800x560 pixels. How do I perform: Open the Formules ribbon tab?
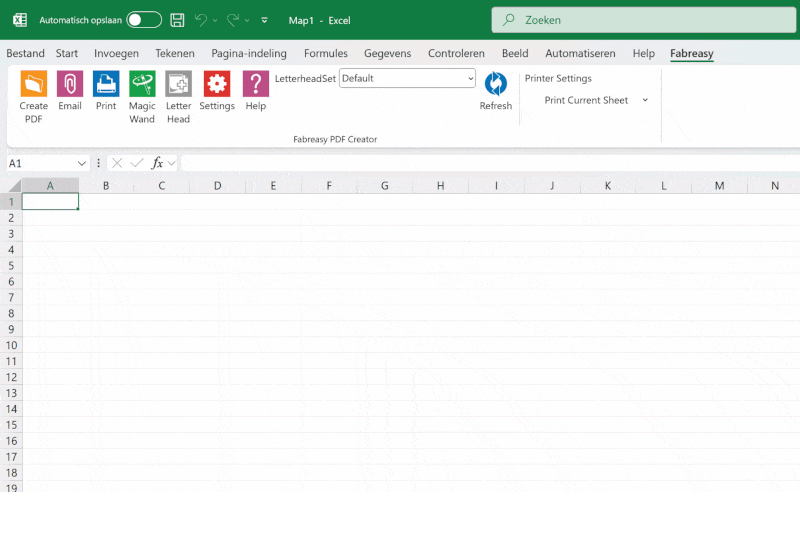326,54
